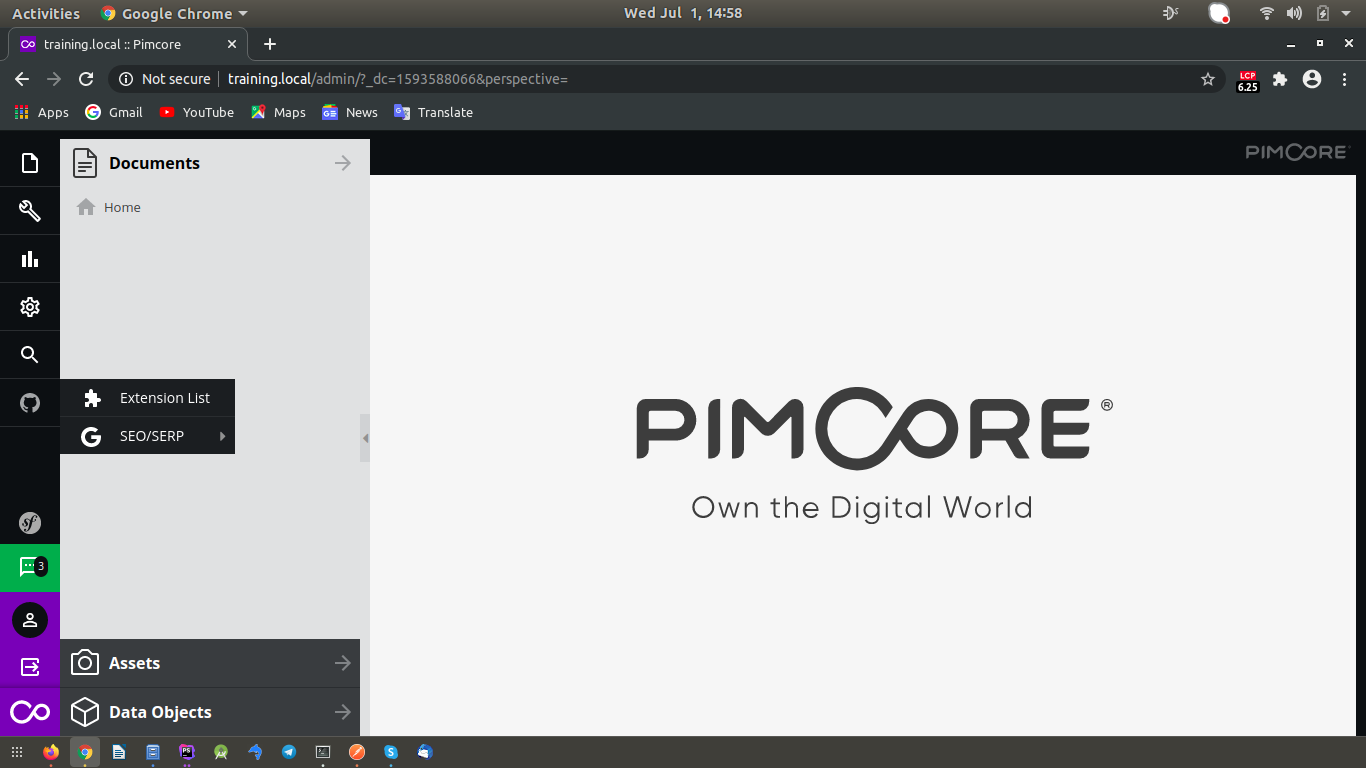Open the Settings gear menu
The image size is (1366, 768).
30,307
